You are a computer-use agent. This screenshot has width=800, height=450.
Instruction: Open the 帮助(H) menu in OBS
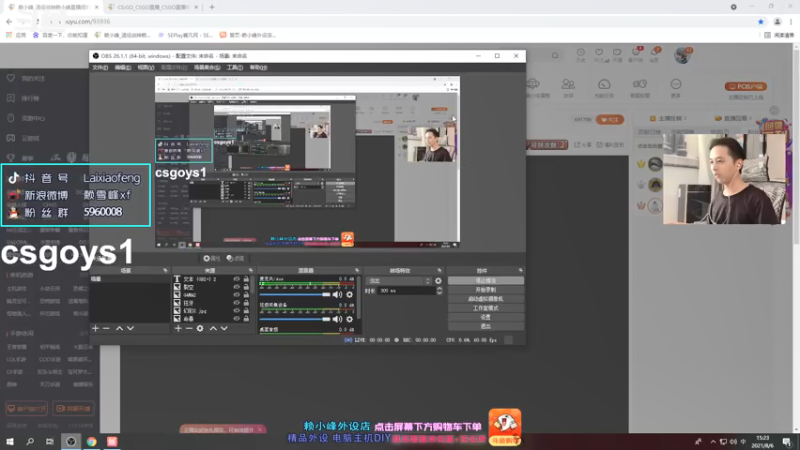258,67
